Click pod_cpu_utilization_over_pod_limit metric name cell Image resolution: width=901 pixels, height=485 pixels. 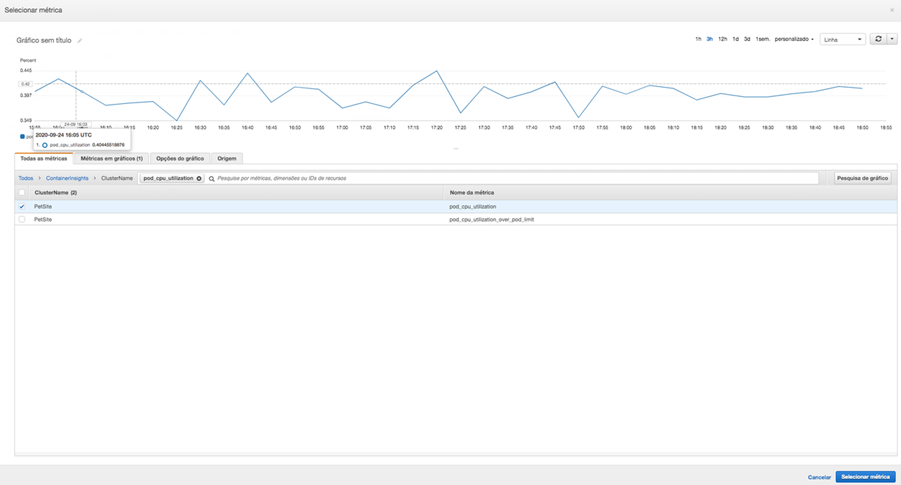click(x=491, y=220)
